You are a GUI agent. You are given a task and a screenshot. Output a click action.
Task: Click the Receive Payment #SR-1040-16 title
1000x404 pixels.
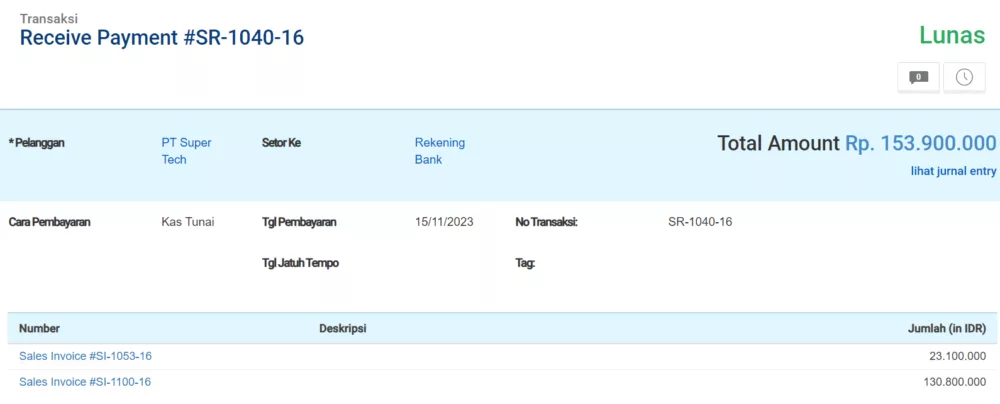pos(162,38)
